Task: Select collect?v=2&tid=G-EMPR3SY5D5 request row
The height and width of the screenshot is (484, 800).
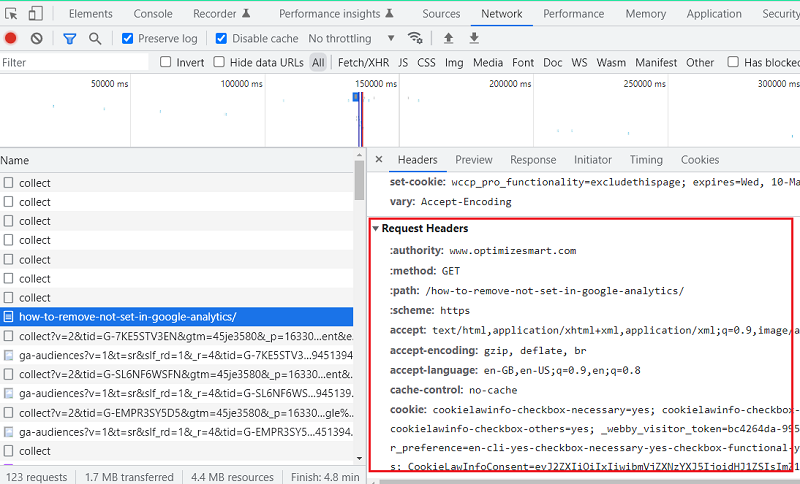Action: click(x=177, y=413)
